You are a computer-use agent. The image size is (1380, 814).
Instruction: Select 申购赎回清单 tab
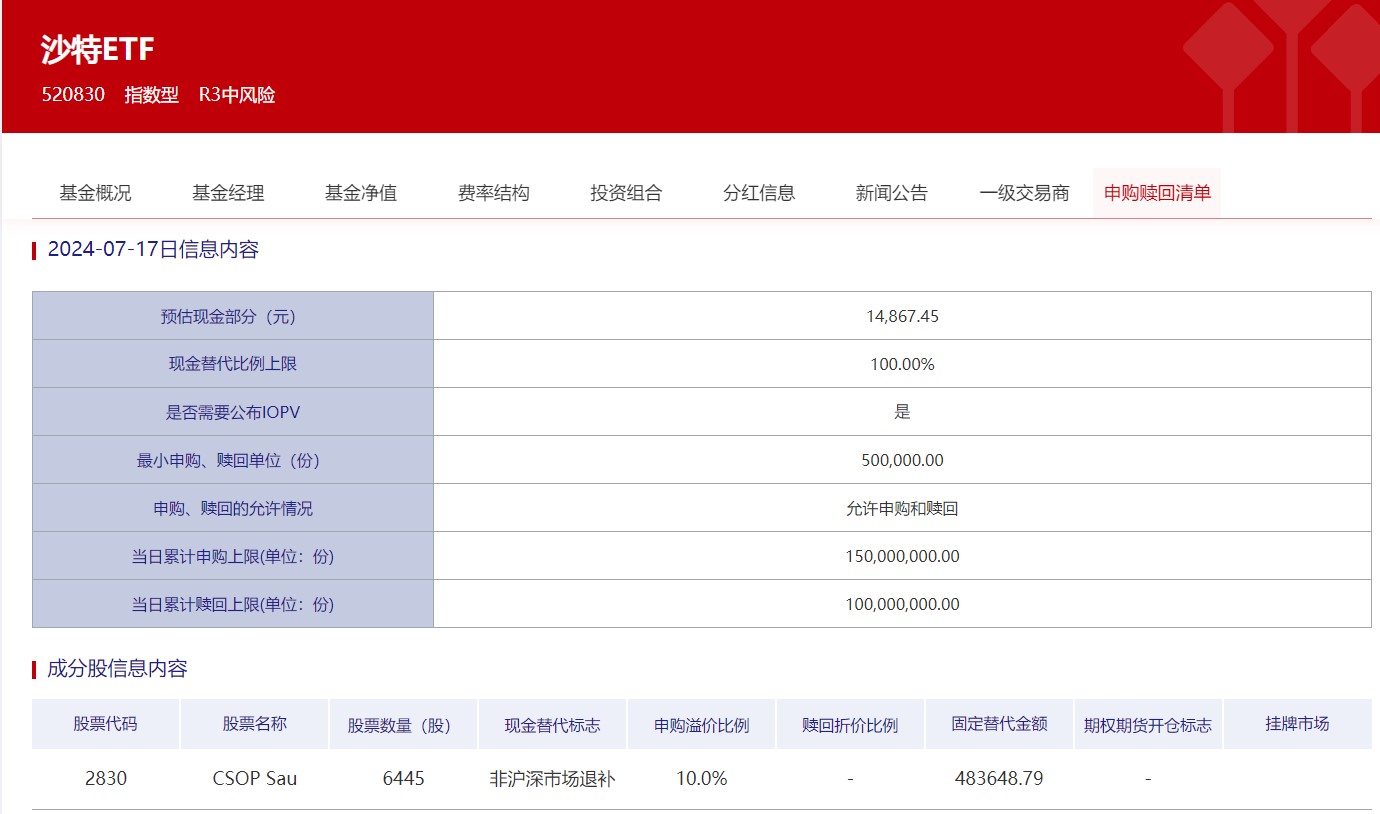coord(1157,193)
